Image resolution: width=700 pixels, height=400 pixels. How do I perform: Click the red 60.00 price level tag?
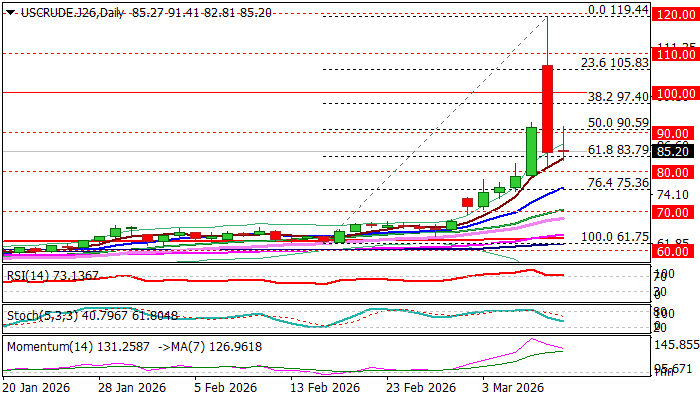click(670, 252)
